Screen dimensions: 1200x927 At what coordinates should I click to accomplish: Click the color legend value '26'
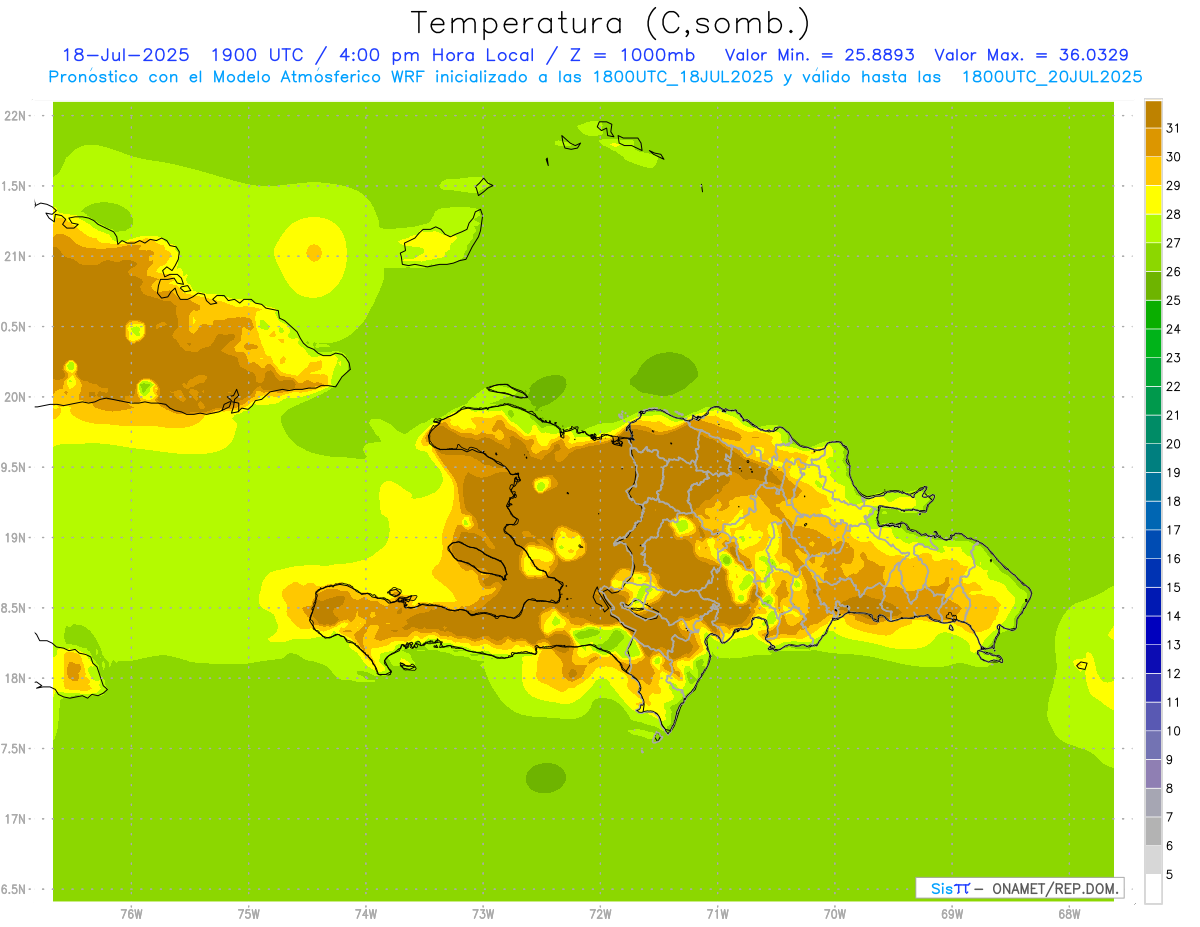pos(1173,271)
